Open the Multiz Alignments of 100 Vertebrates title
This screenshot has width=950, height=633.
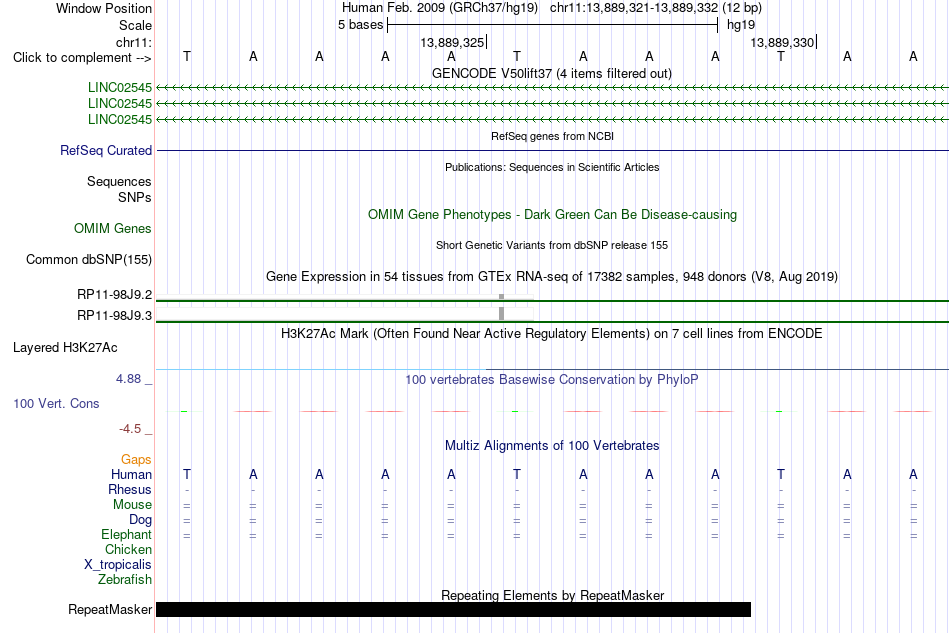[551, 446]
